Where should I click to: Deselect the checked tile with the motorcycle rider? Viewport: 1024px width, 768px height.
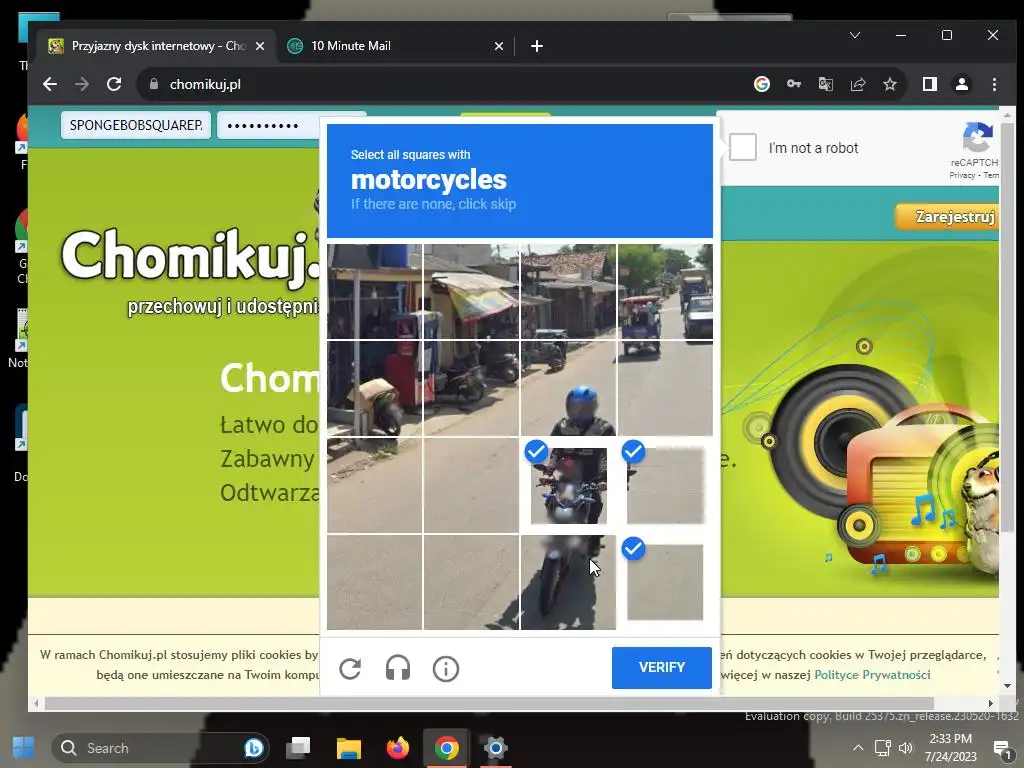click(x=568, y=485)
